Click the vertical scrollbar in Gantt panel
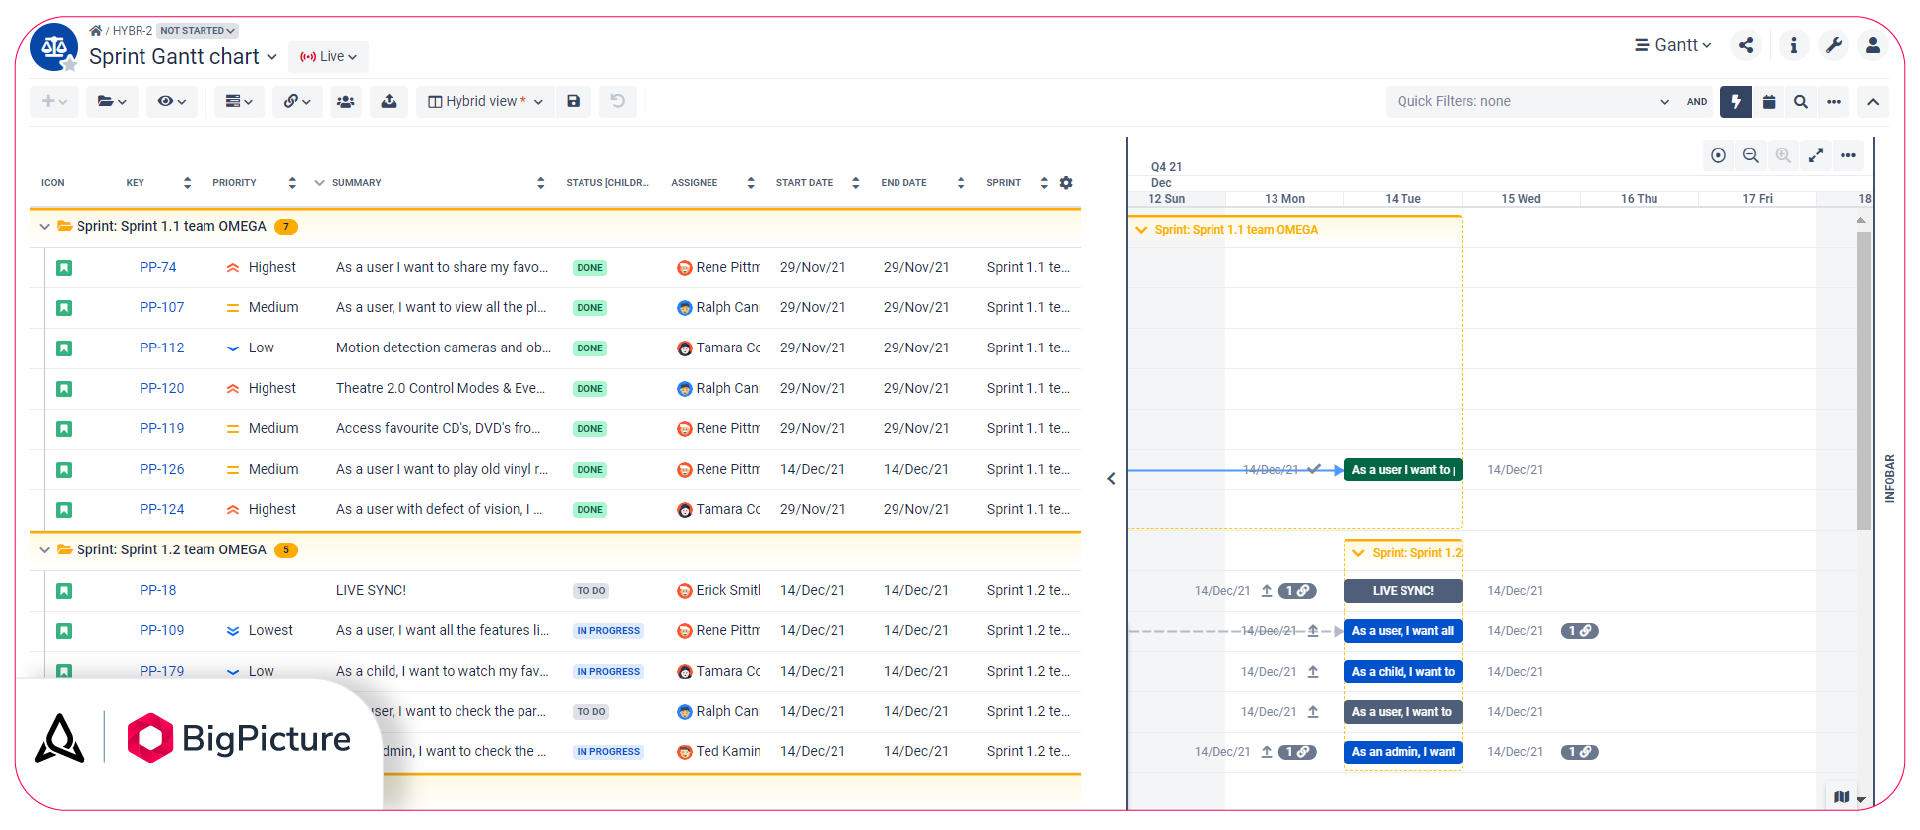Image resolution: width=1920 pixels, height=830 pixels. [1863, 380]
